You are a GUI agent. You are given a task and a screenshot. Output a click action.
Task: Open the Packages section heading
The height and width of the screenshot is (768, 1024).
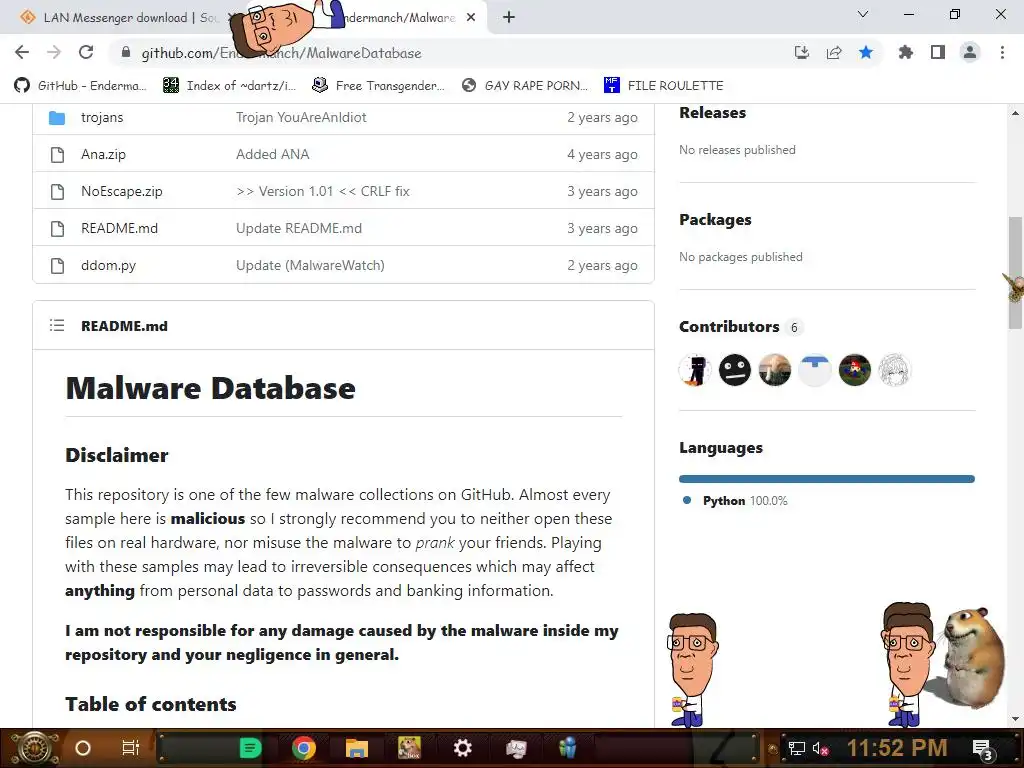tap(715, 220)
